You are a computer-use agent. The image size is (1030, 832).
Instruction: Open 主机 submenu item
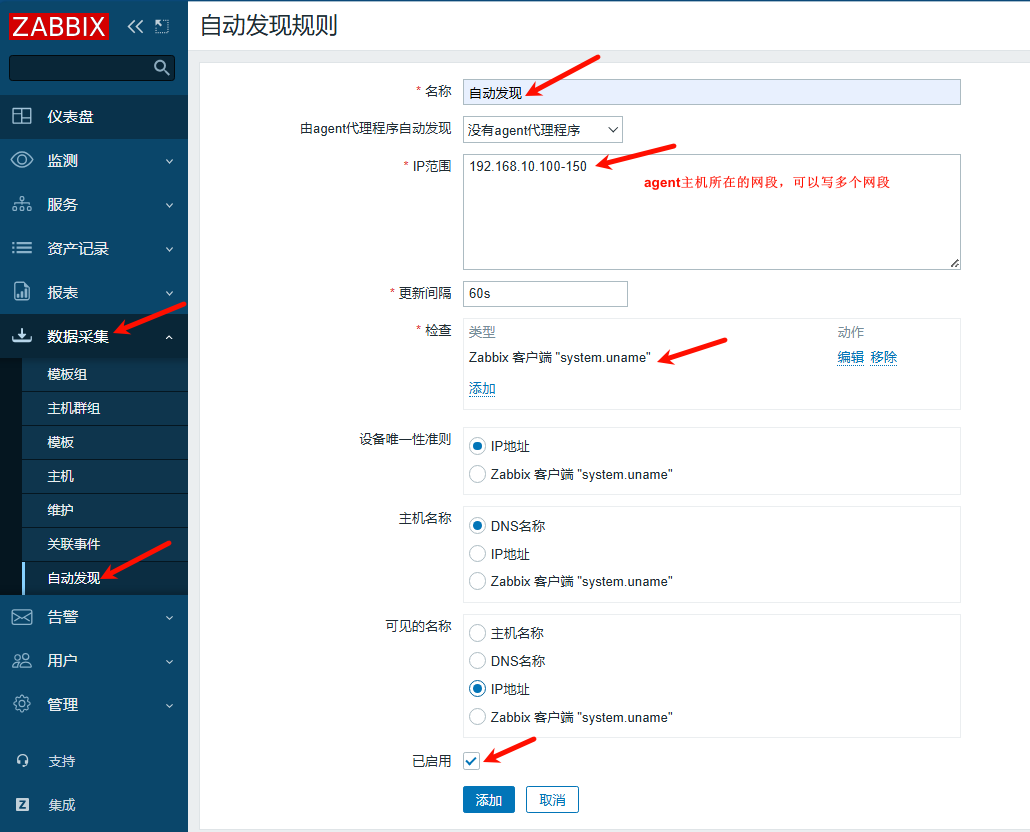[x=105, y=476]
